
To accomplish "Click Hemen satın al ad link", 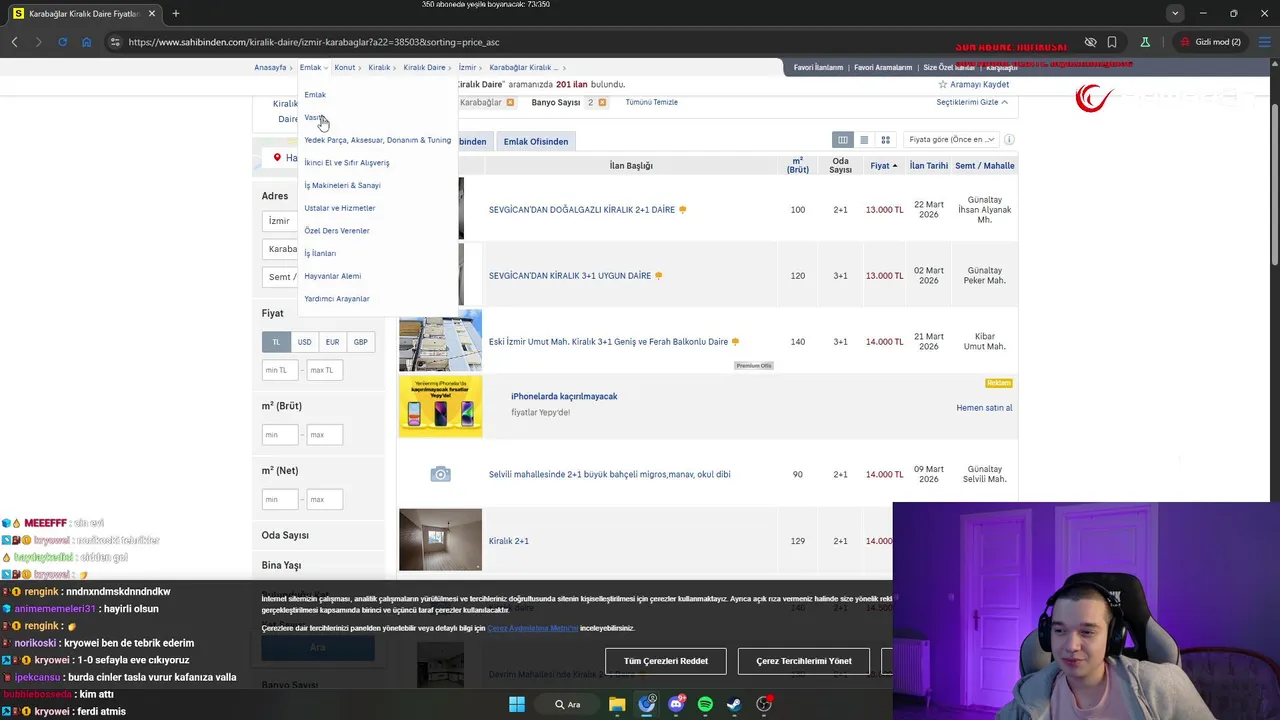I will pos(984,408).
